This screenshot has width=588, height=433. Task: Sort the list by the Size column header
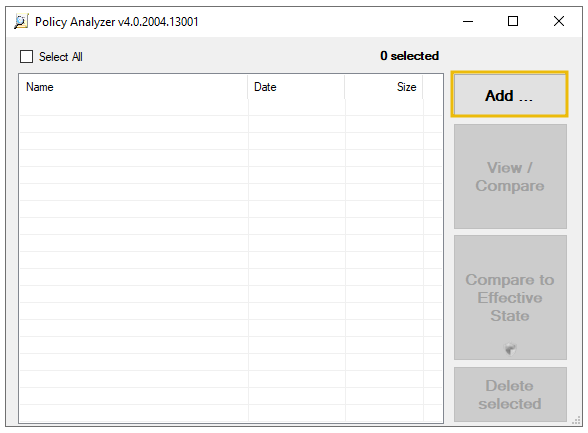(384, 87)
